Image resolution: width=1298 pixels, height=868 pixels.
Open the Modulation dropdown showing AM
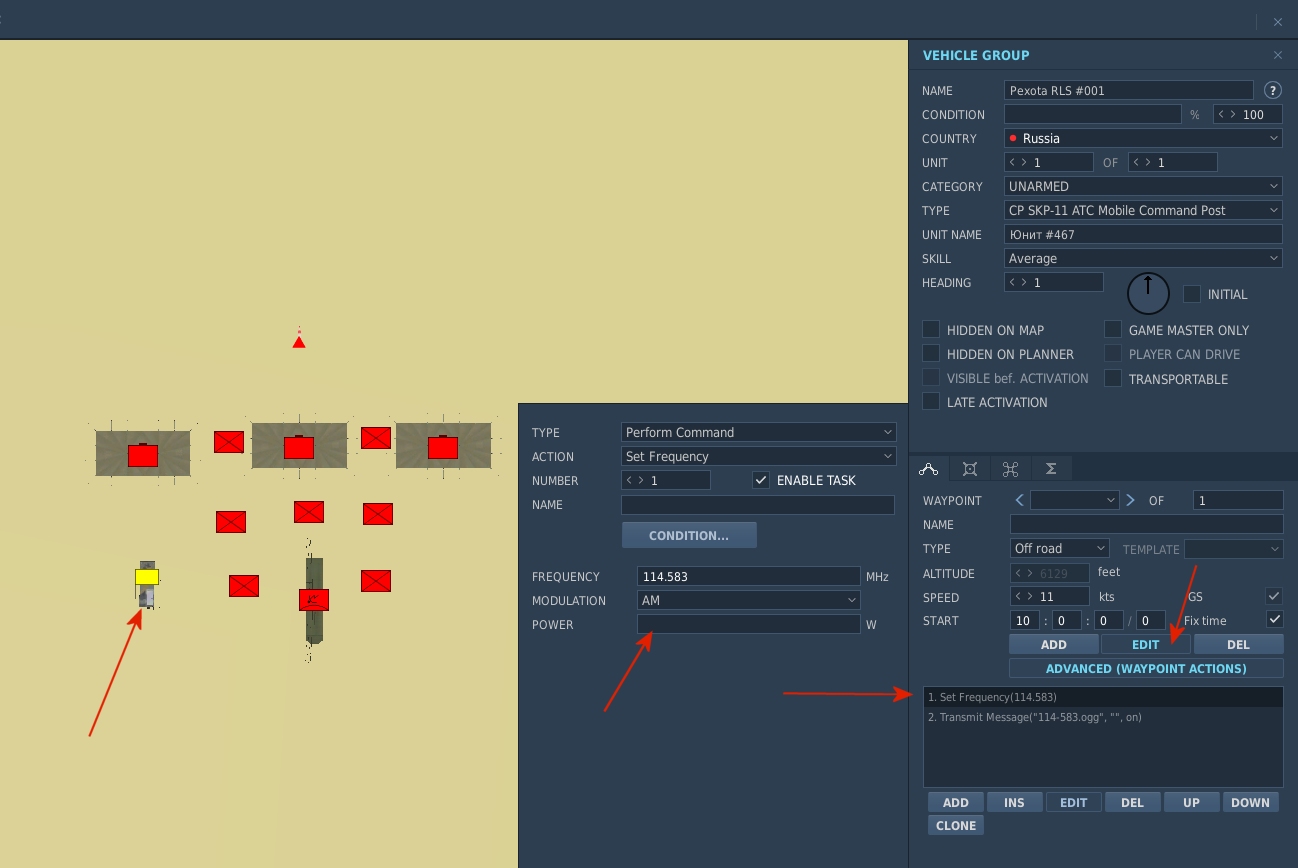pos(749,600)
